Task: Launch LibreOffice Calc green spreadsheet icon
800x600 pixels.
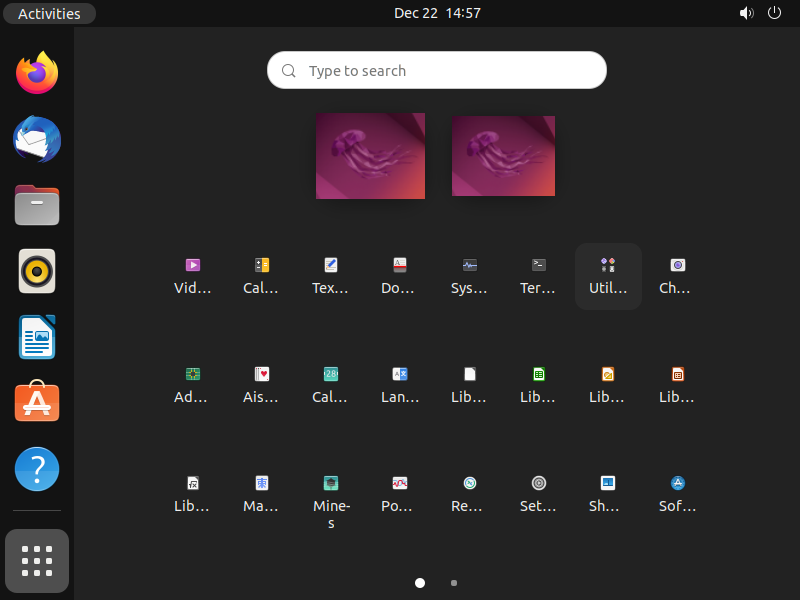Action: pyautogui.click(x=539, y=385)
